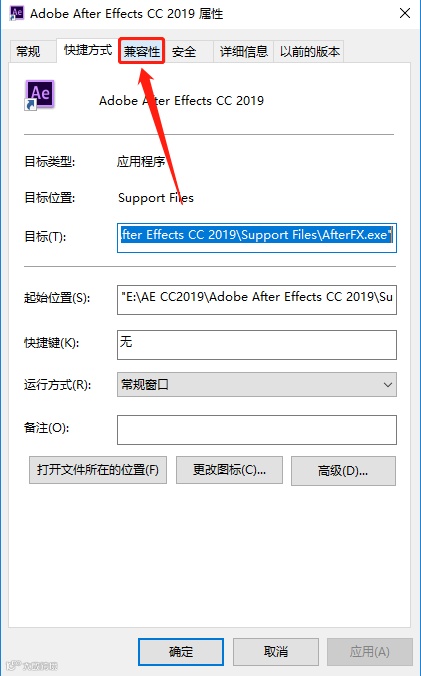
Task: Click the 更改图标(C)... button
Action: pyautogui.click(x=229, y=470)
